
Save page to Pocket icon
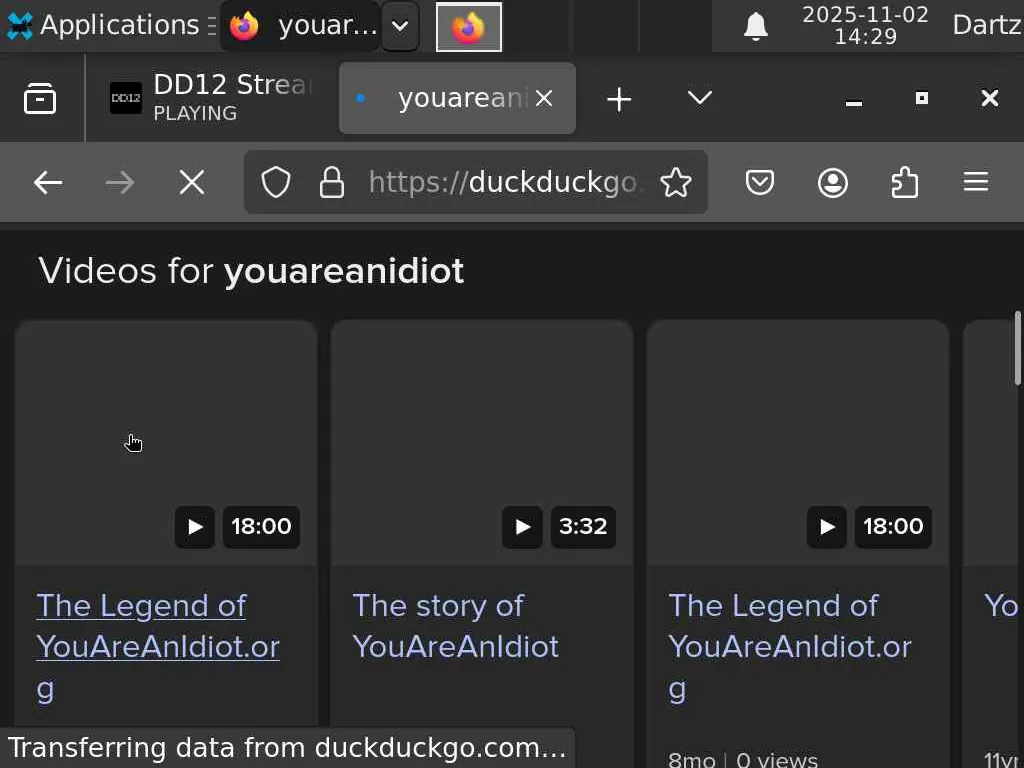[x=760, y=182]
